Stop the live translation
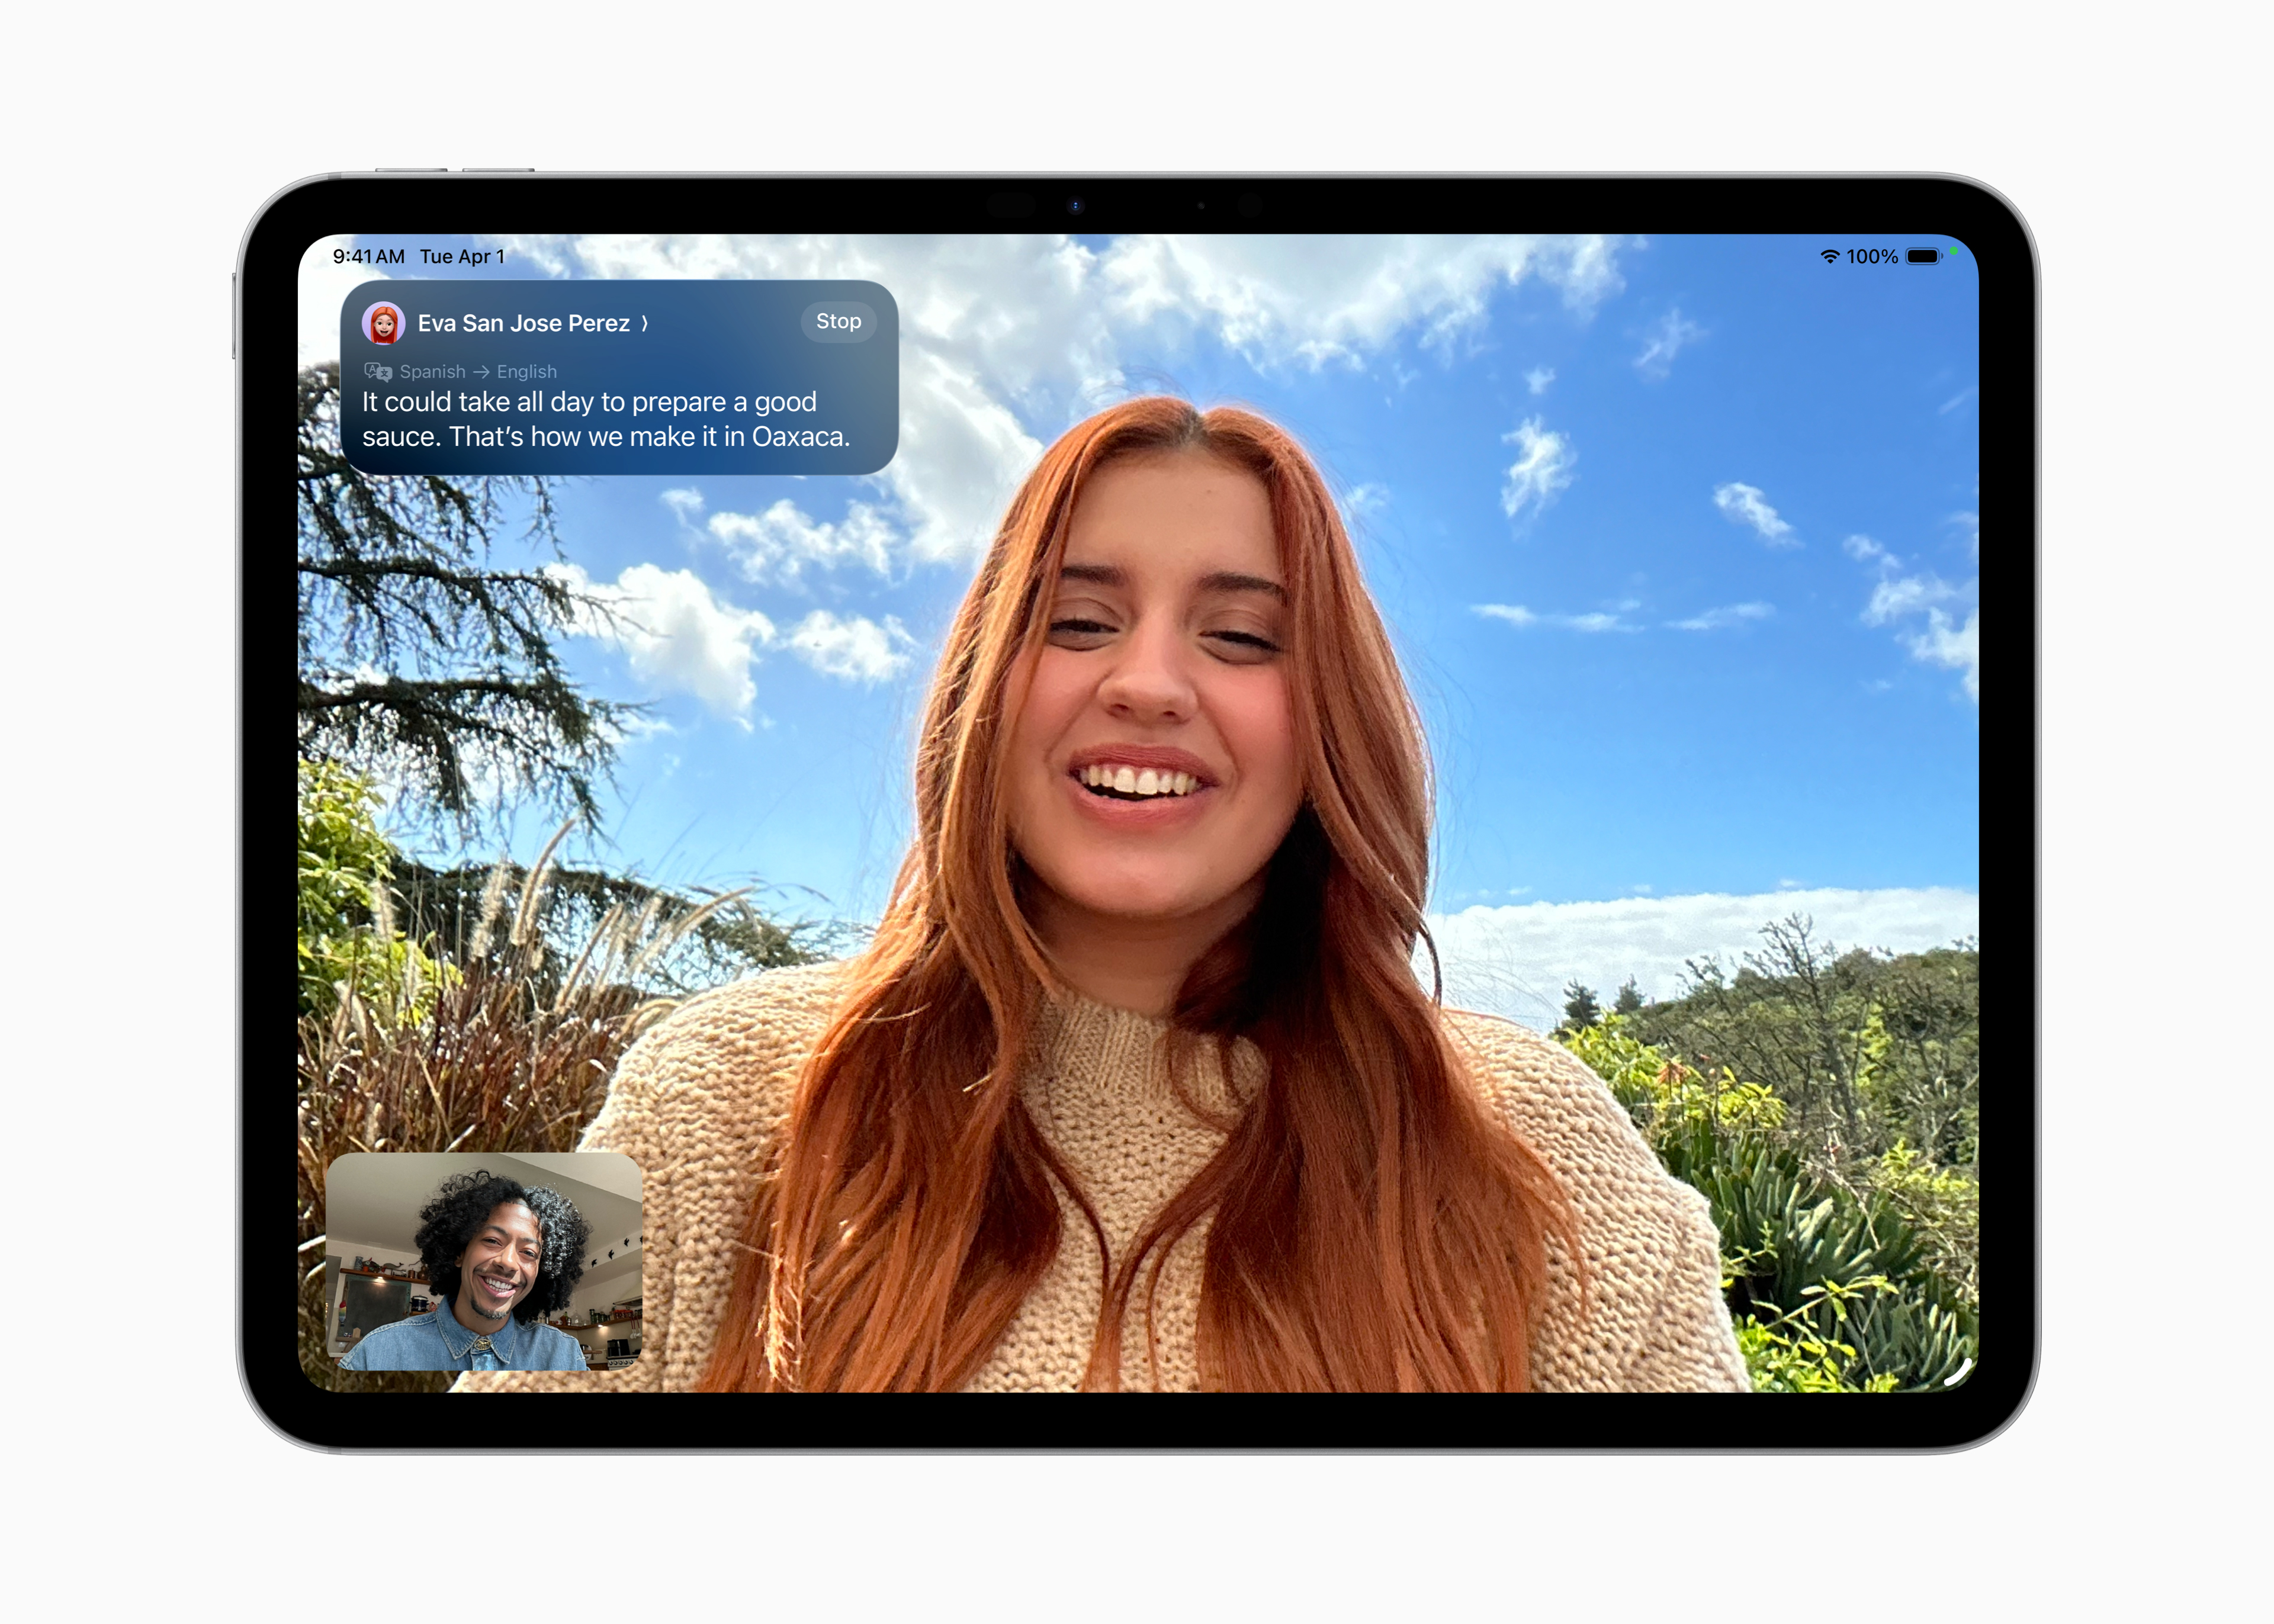Viewport: 2274px width, 1624px height. click(840, 322)
